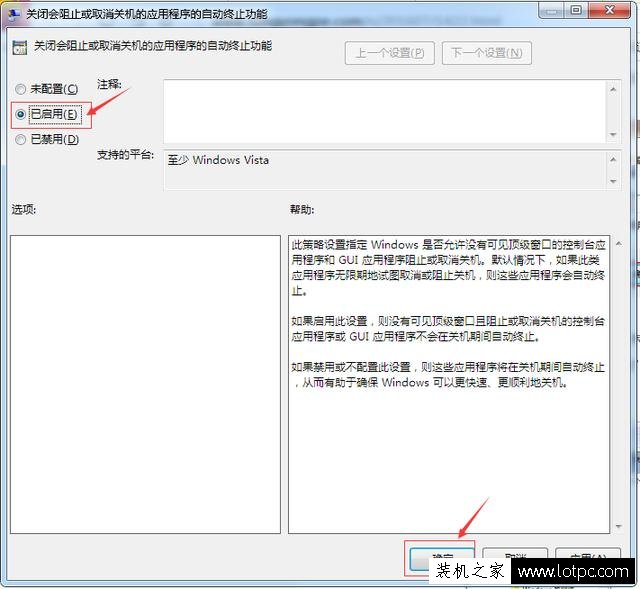Click the empty 选项 options pane
Screen dimensions: 640x589
point(145,384)
